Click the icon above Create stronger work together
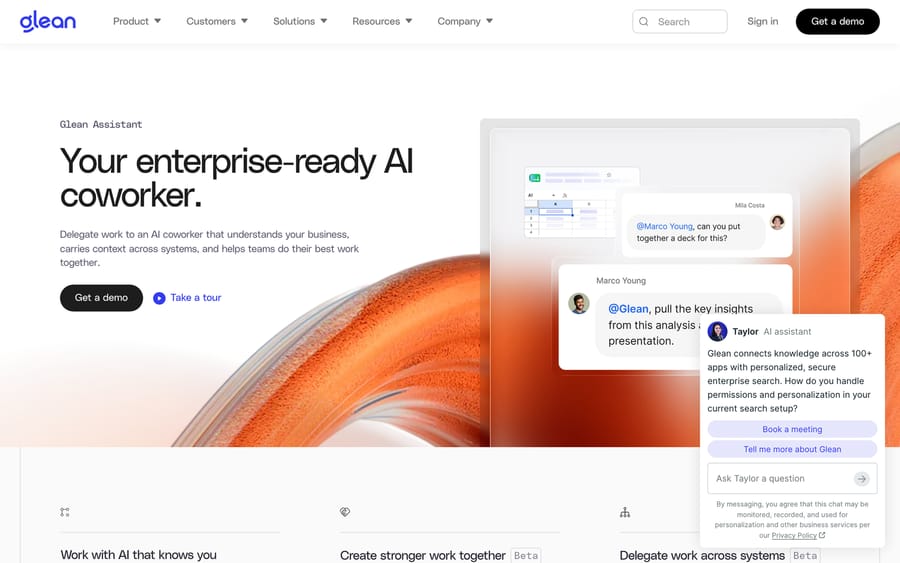The width and height of the screenshot is (900, 563). [345, 512]
